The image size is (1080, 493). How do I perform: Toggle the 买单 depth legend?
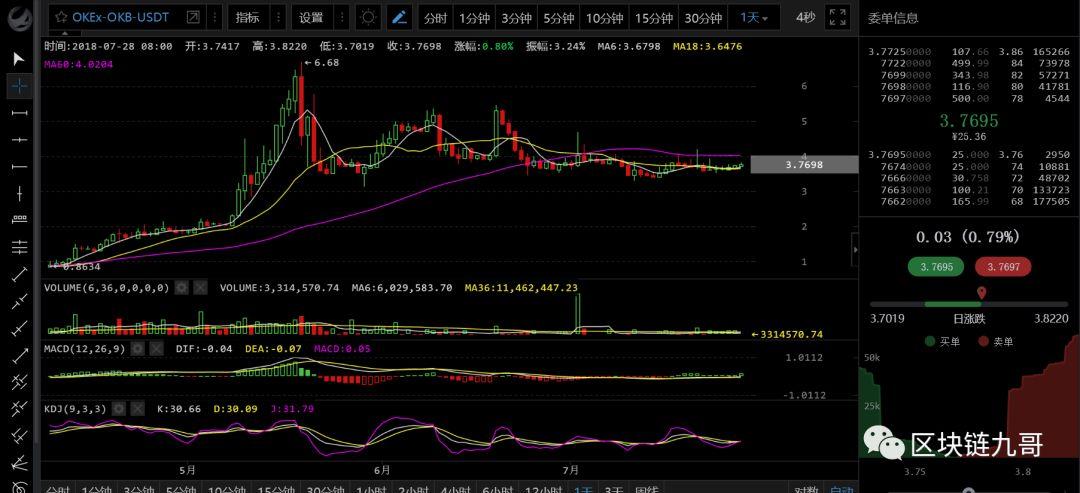pyautogui.click(x=943, y=342)
